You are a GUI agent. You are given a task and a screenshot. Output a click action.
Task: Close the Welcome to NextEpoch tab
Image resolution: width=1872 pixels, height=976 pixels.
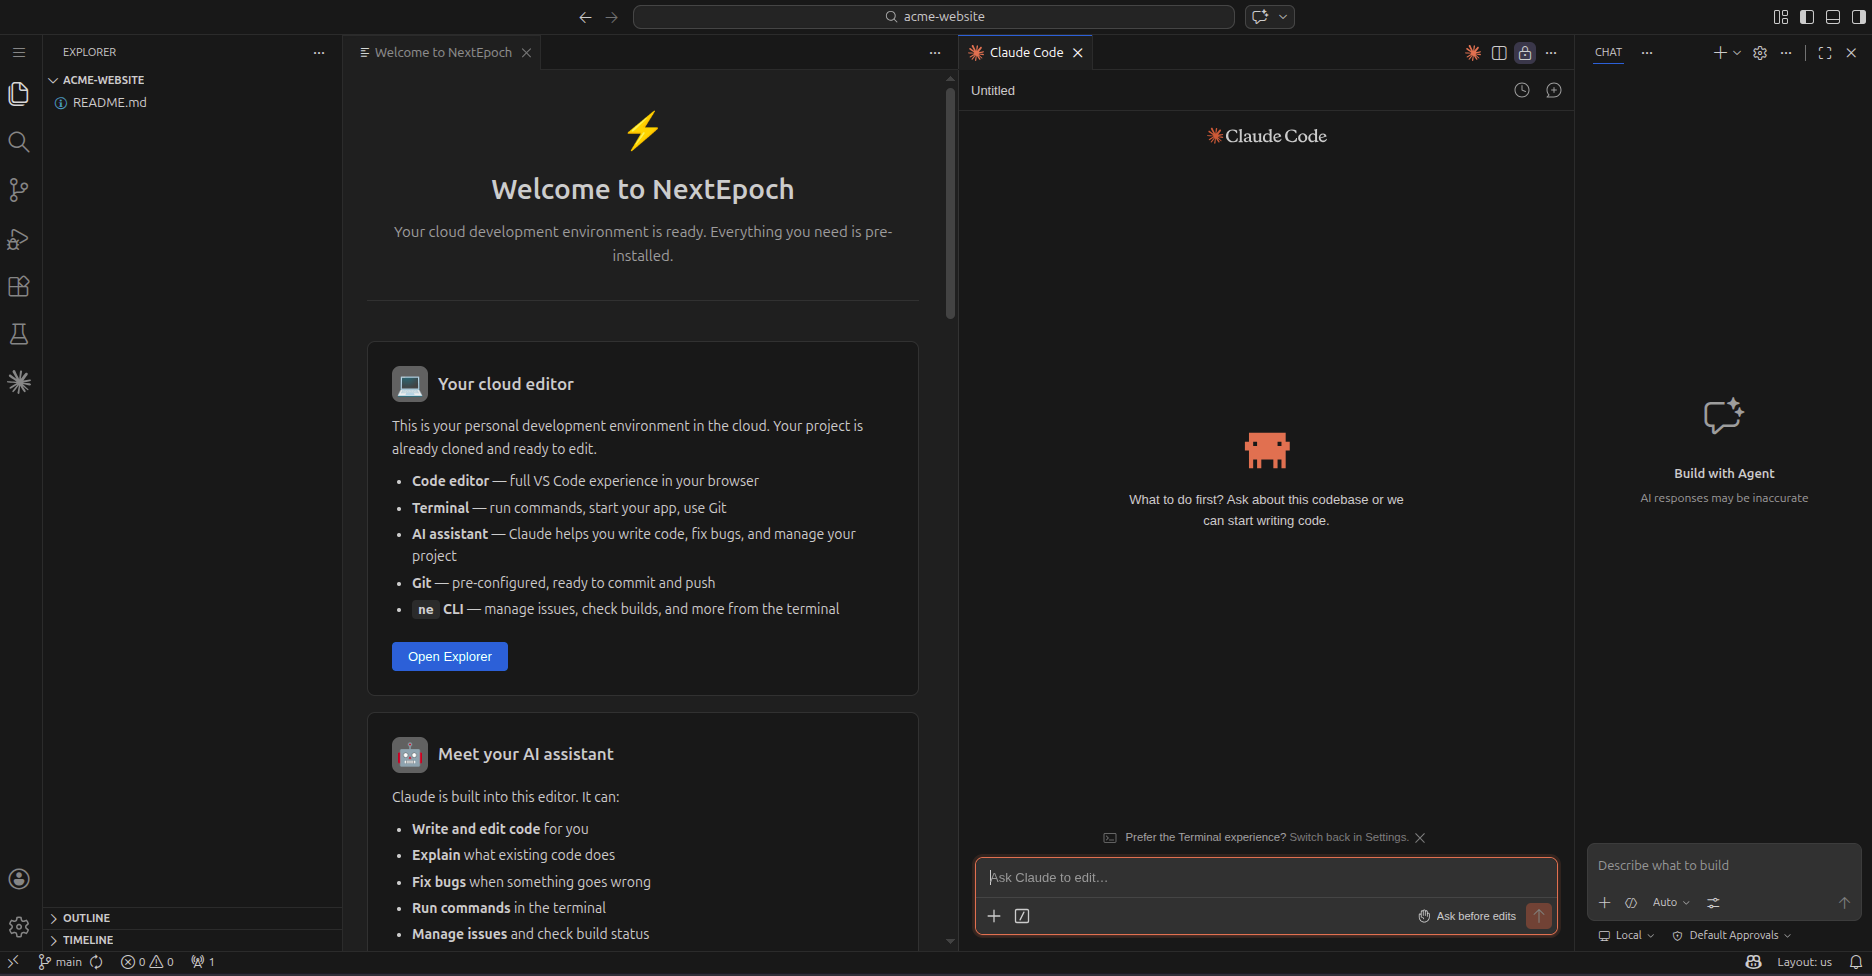coord(526,53)
